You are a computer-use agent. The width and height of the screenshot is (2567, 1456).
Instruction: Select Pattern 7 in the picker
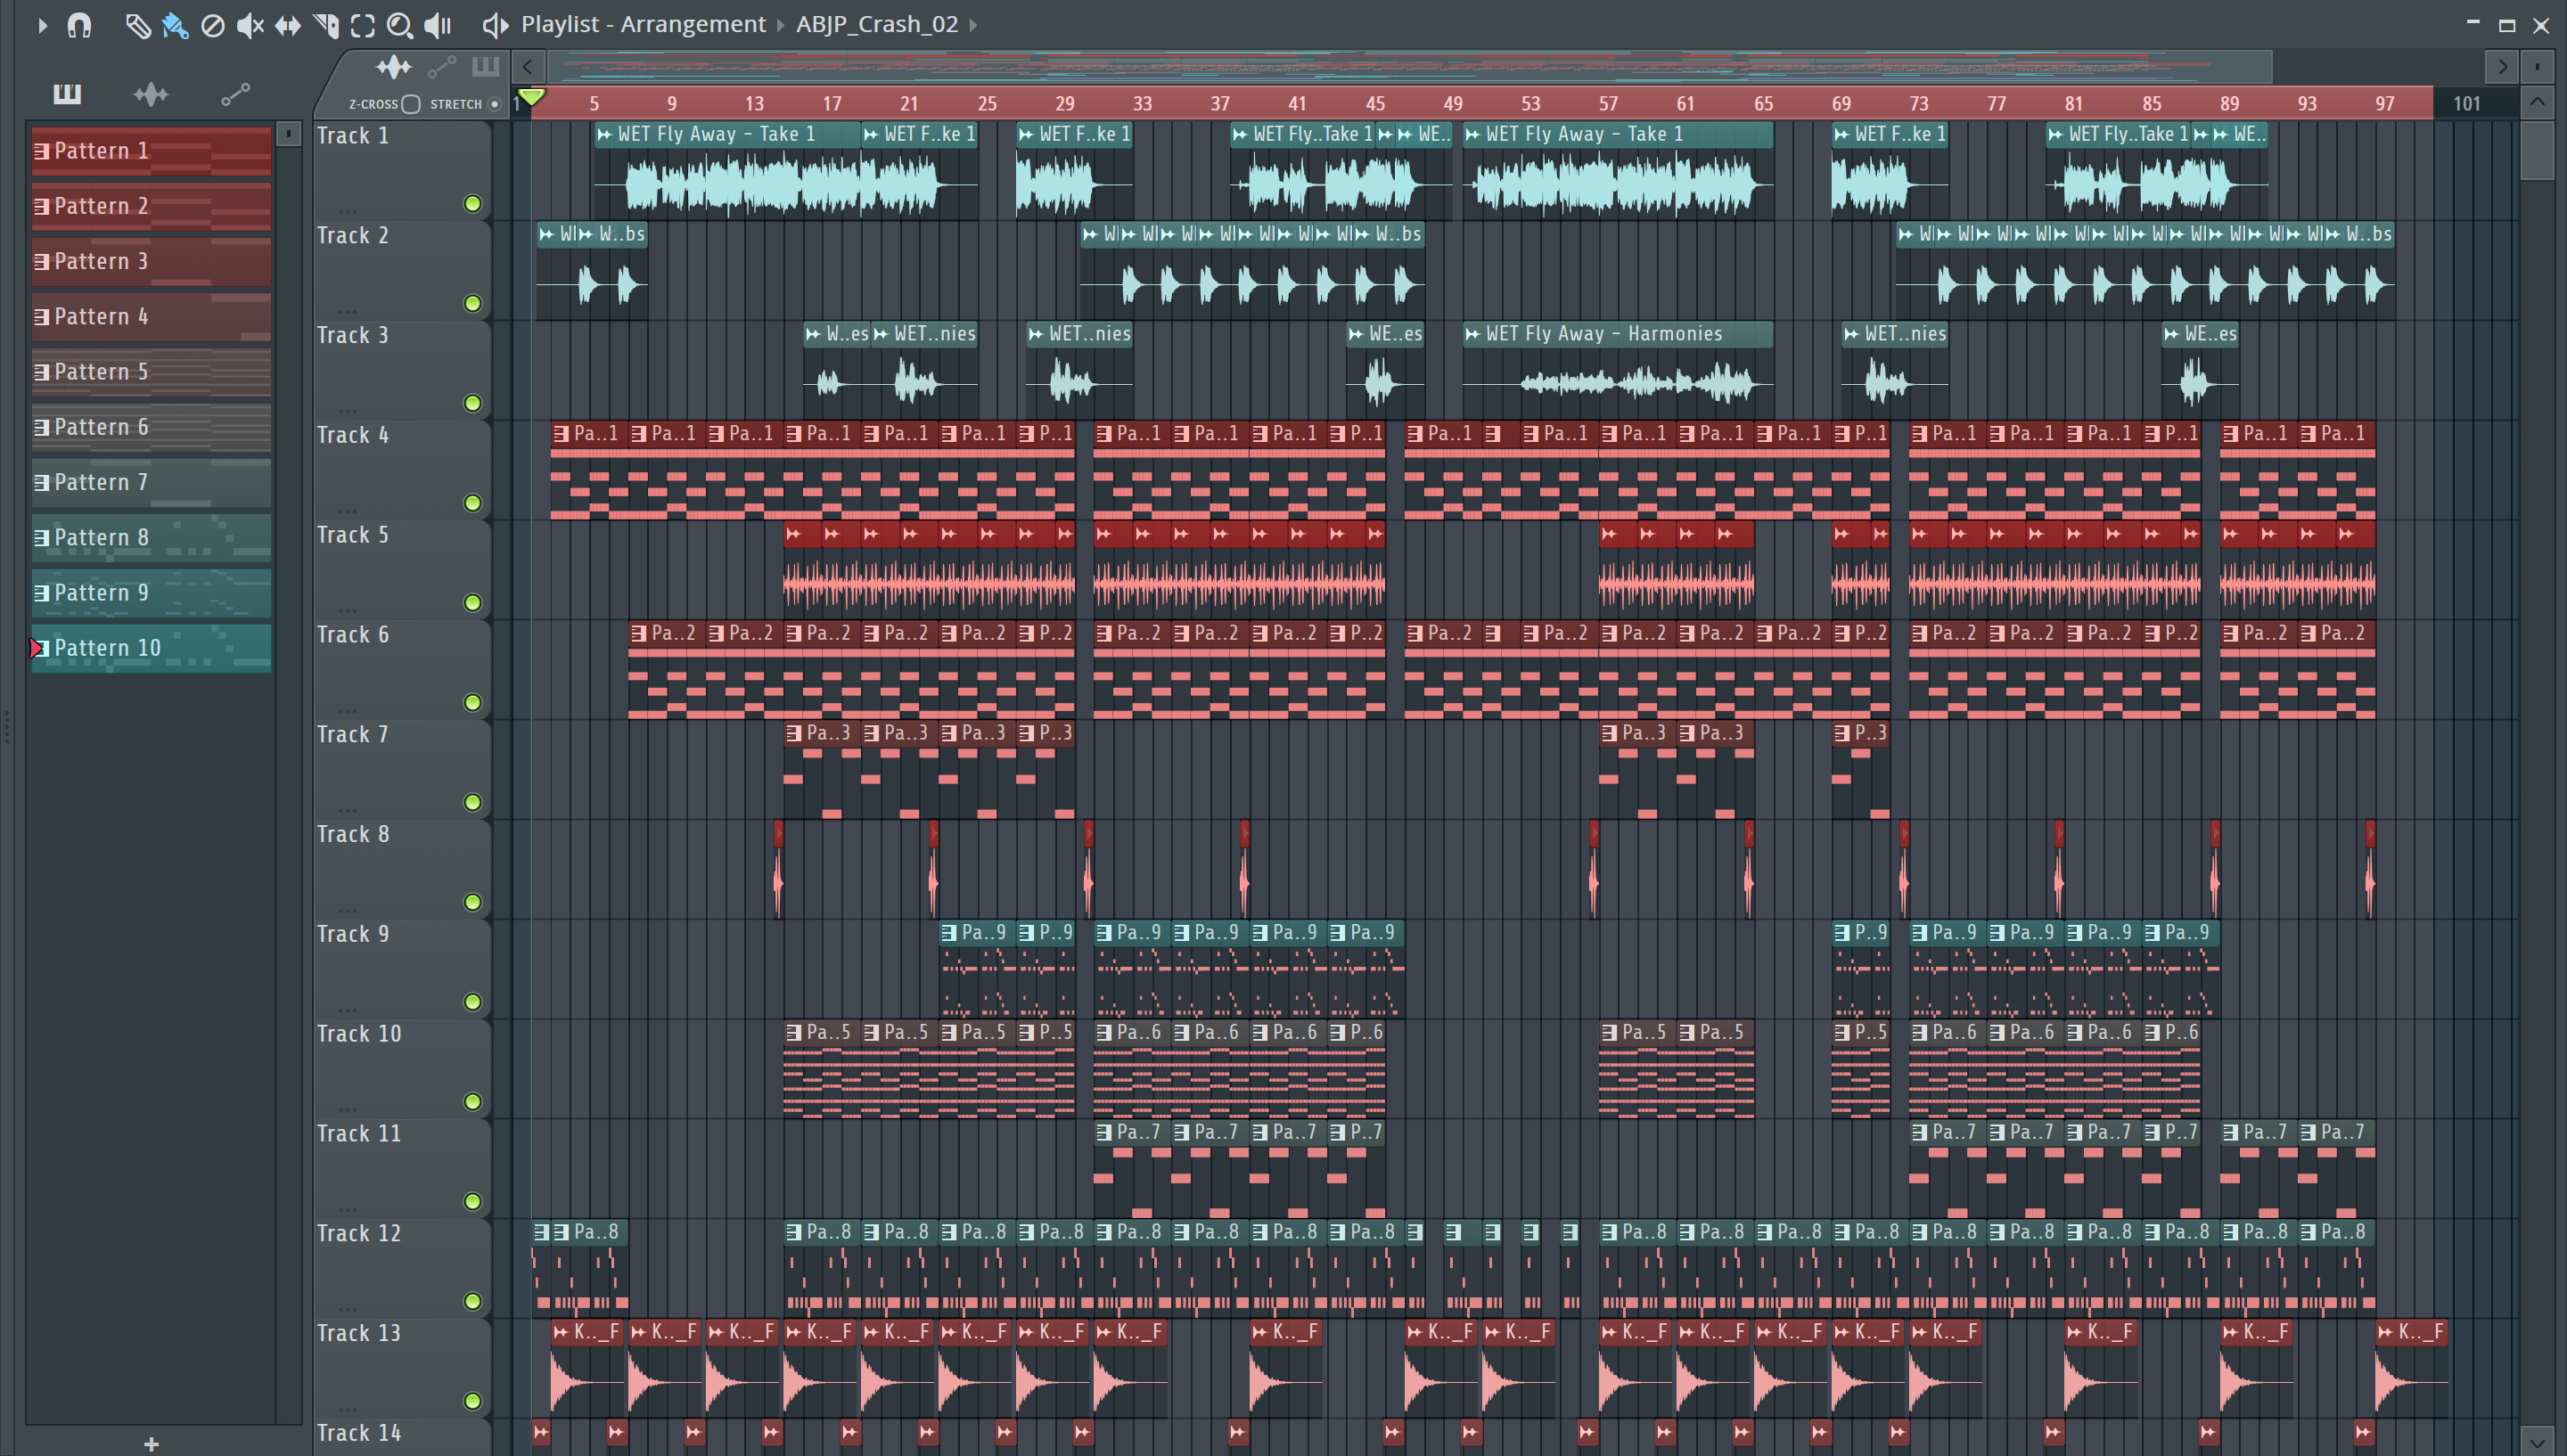pos(151,483)
